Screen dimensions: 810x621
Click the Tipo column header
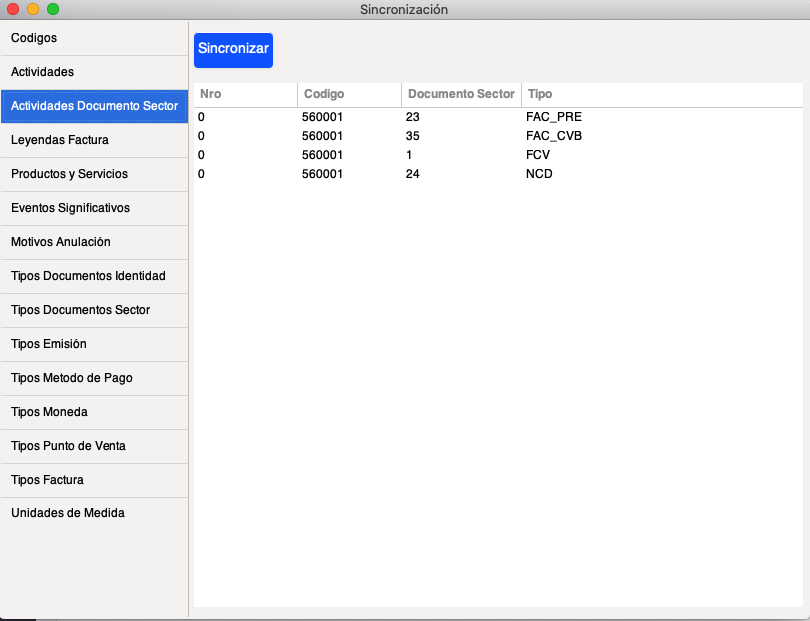(x=660, y=94)
